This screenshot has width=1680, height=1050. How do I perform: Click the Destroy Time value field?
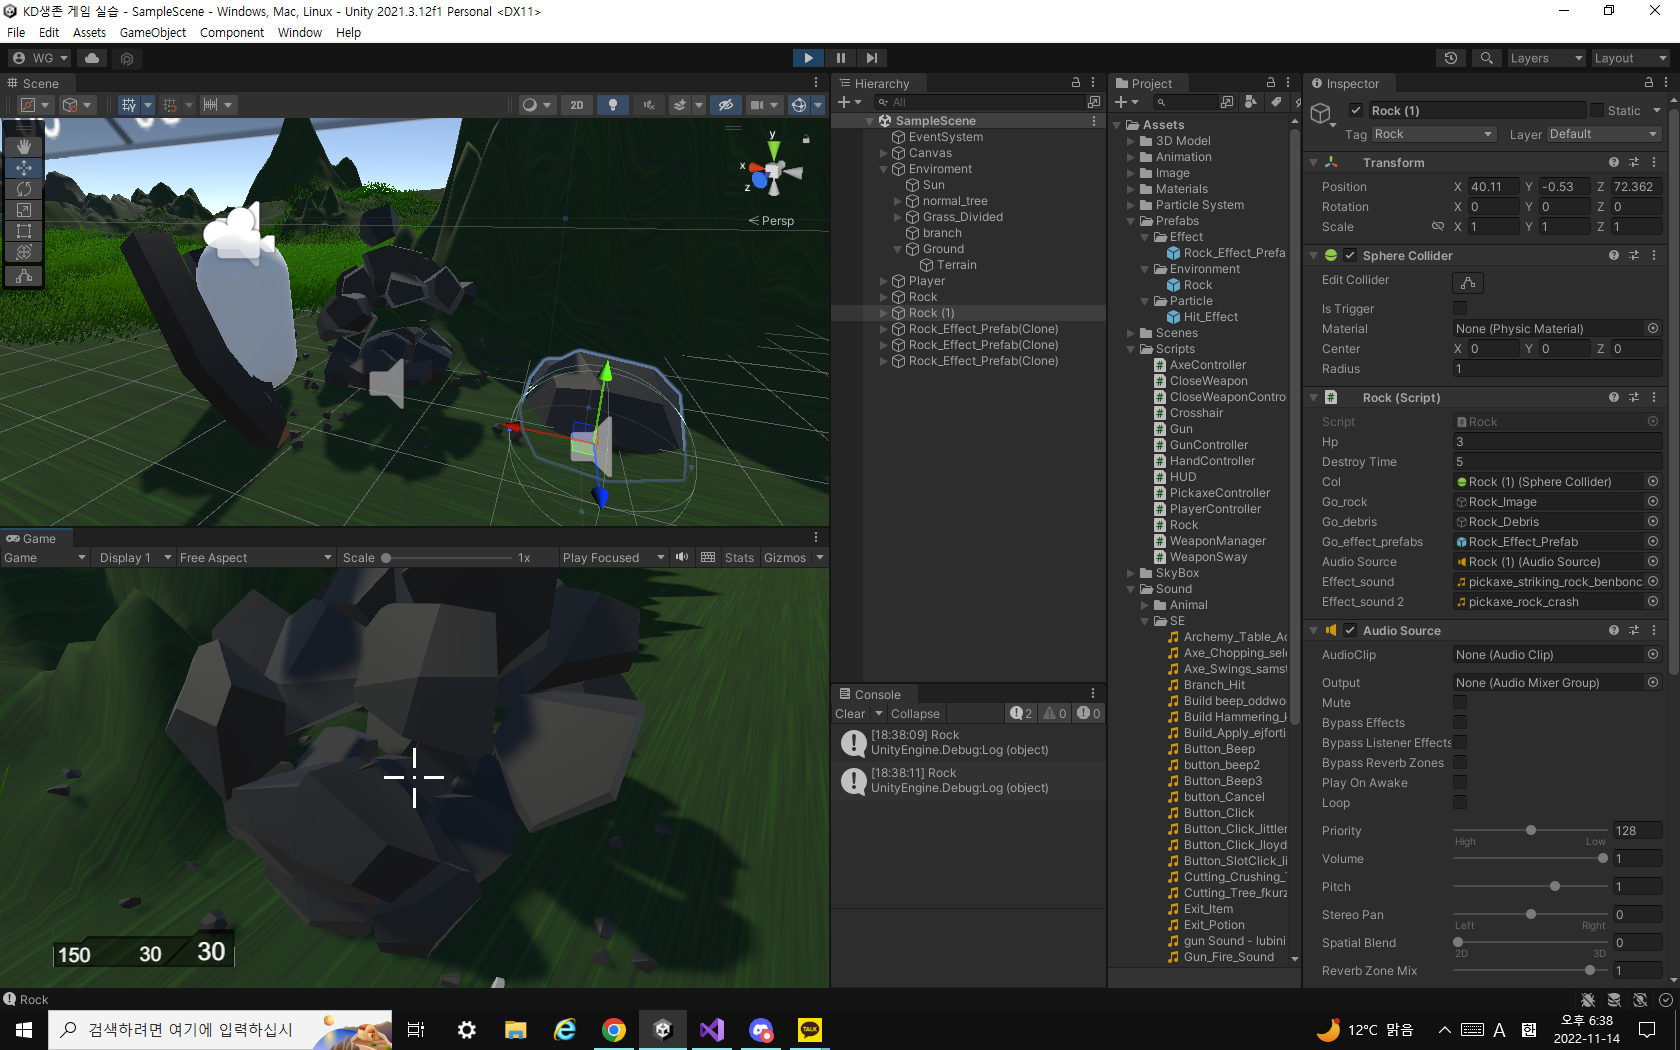(x=1557, y=462)
